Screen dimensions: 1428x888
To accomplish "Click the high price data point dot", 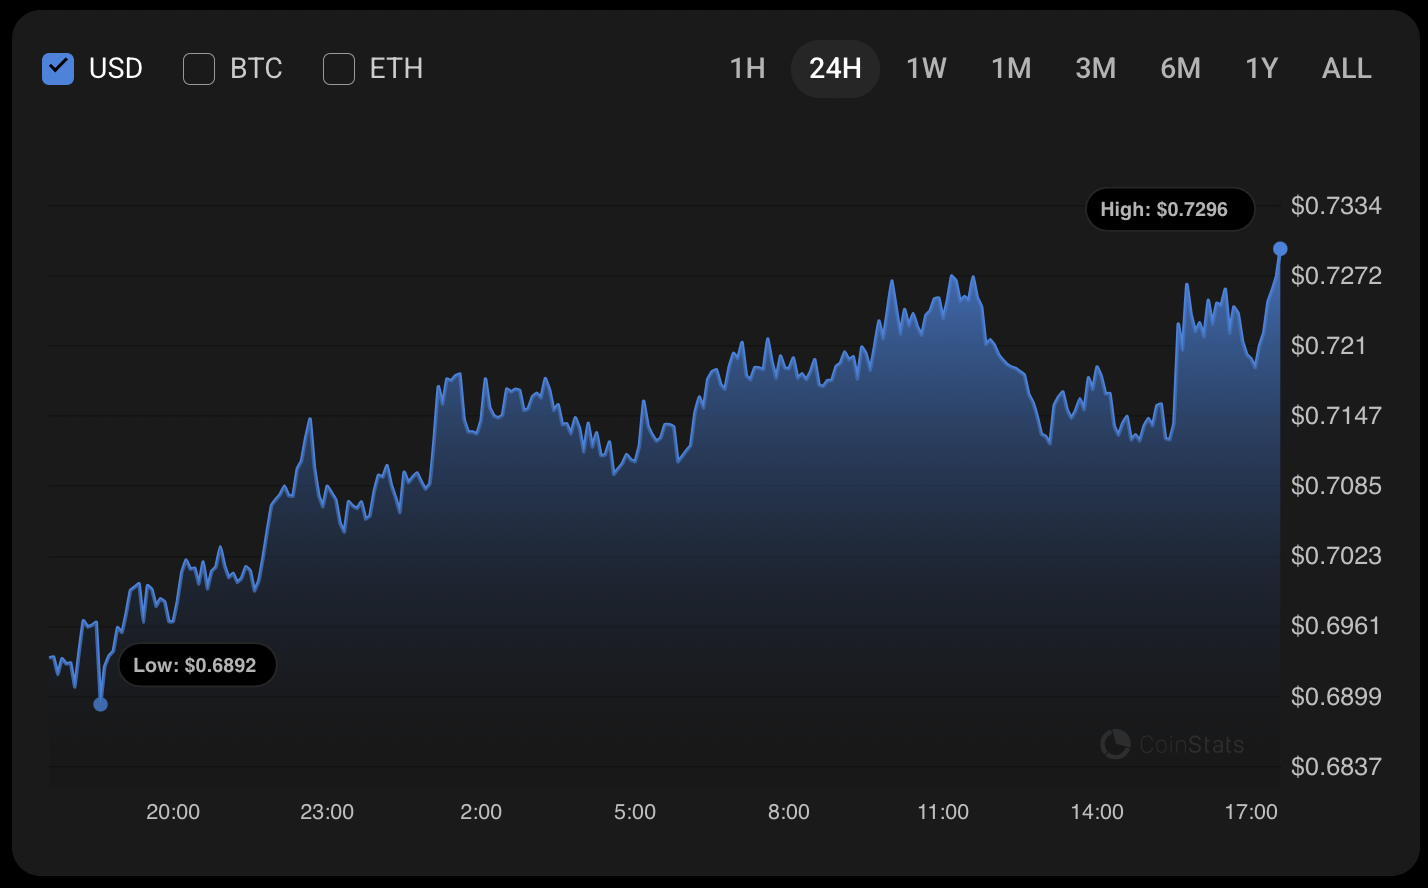I will click(x=1280, y=248).
